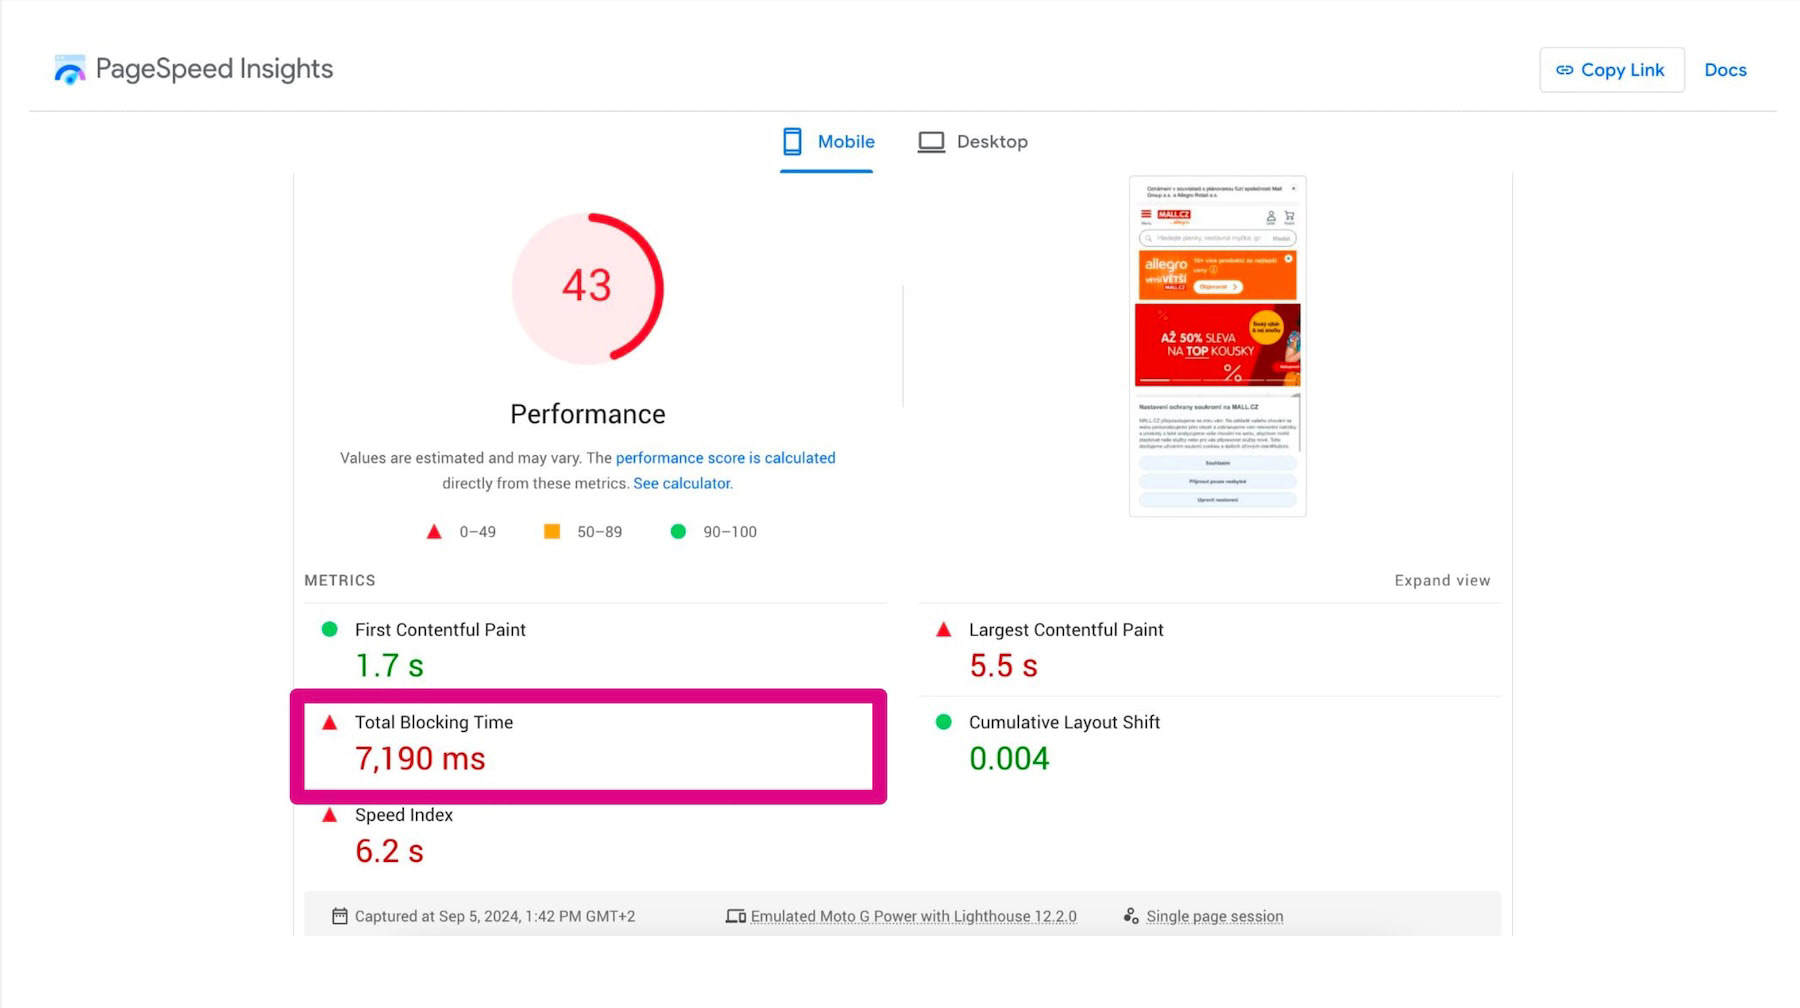
Task: Click the Speed Index metric value
Action: (x=389, y=851)
